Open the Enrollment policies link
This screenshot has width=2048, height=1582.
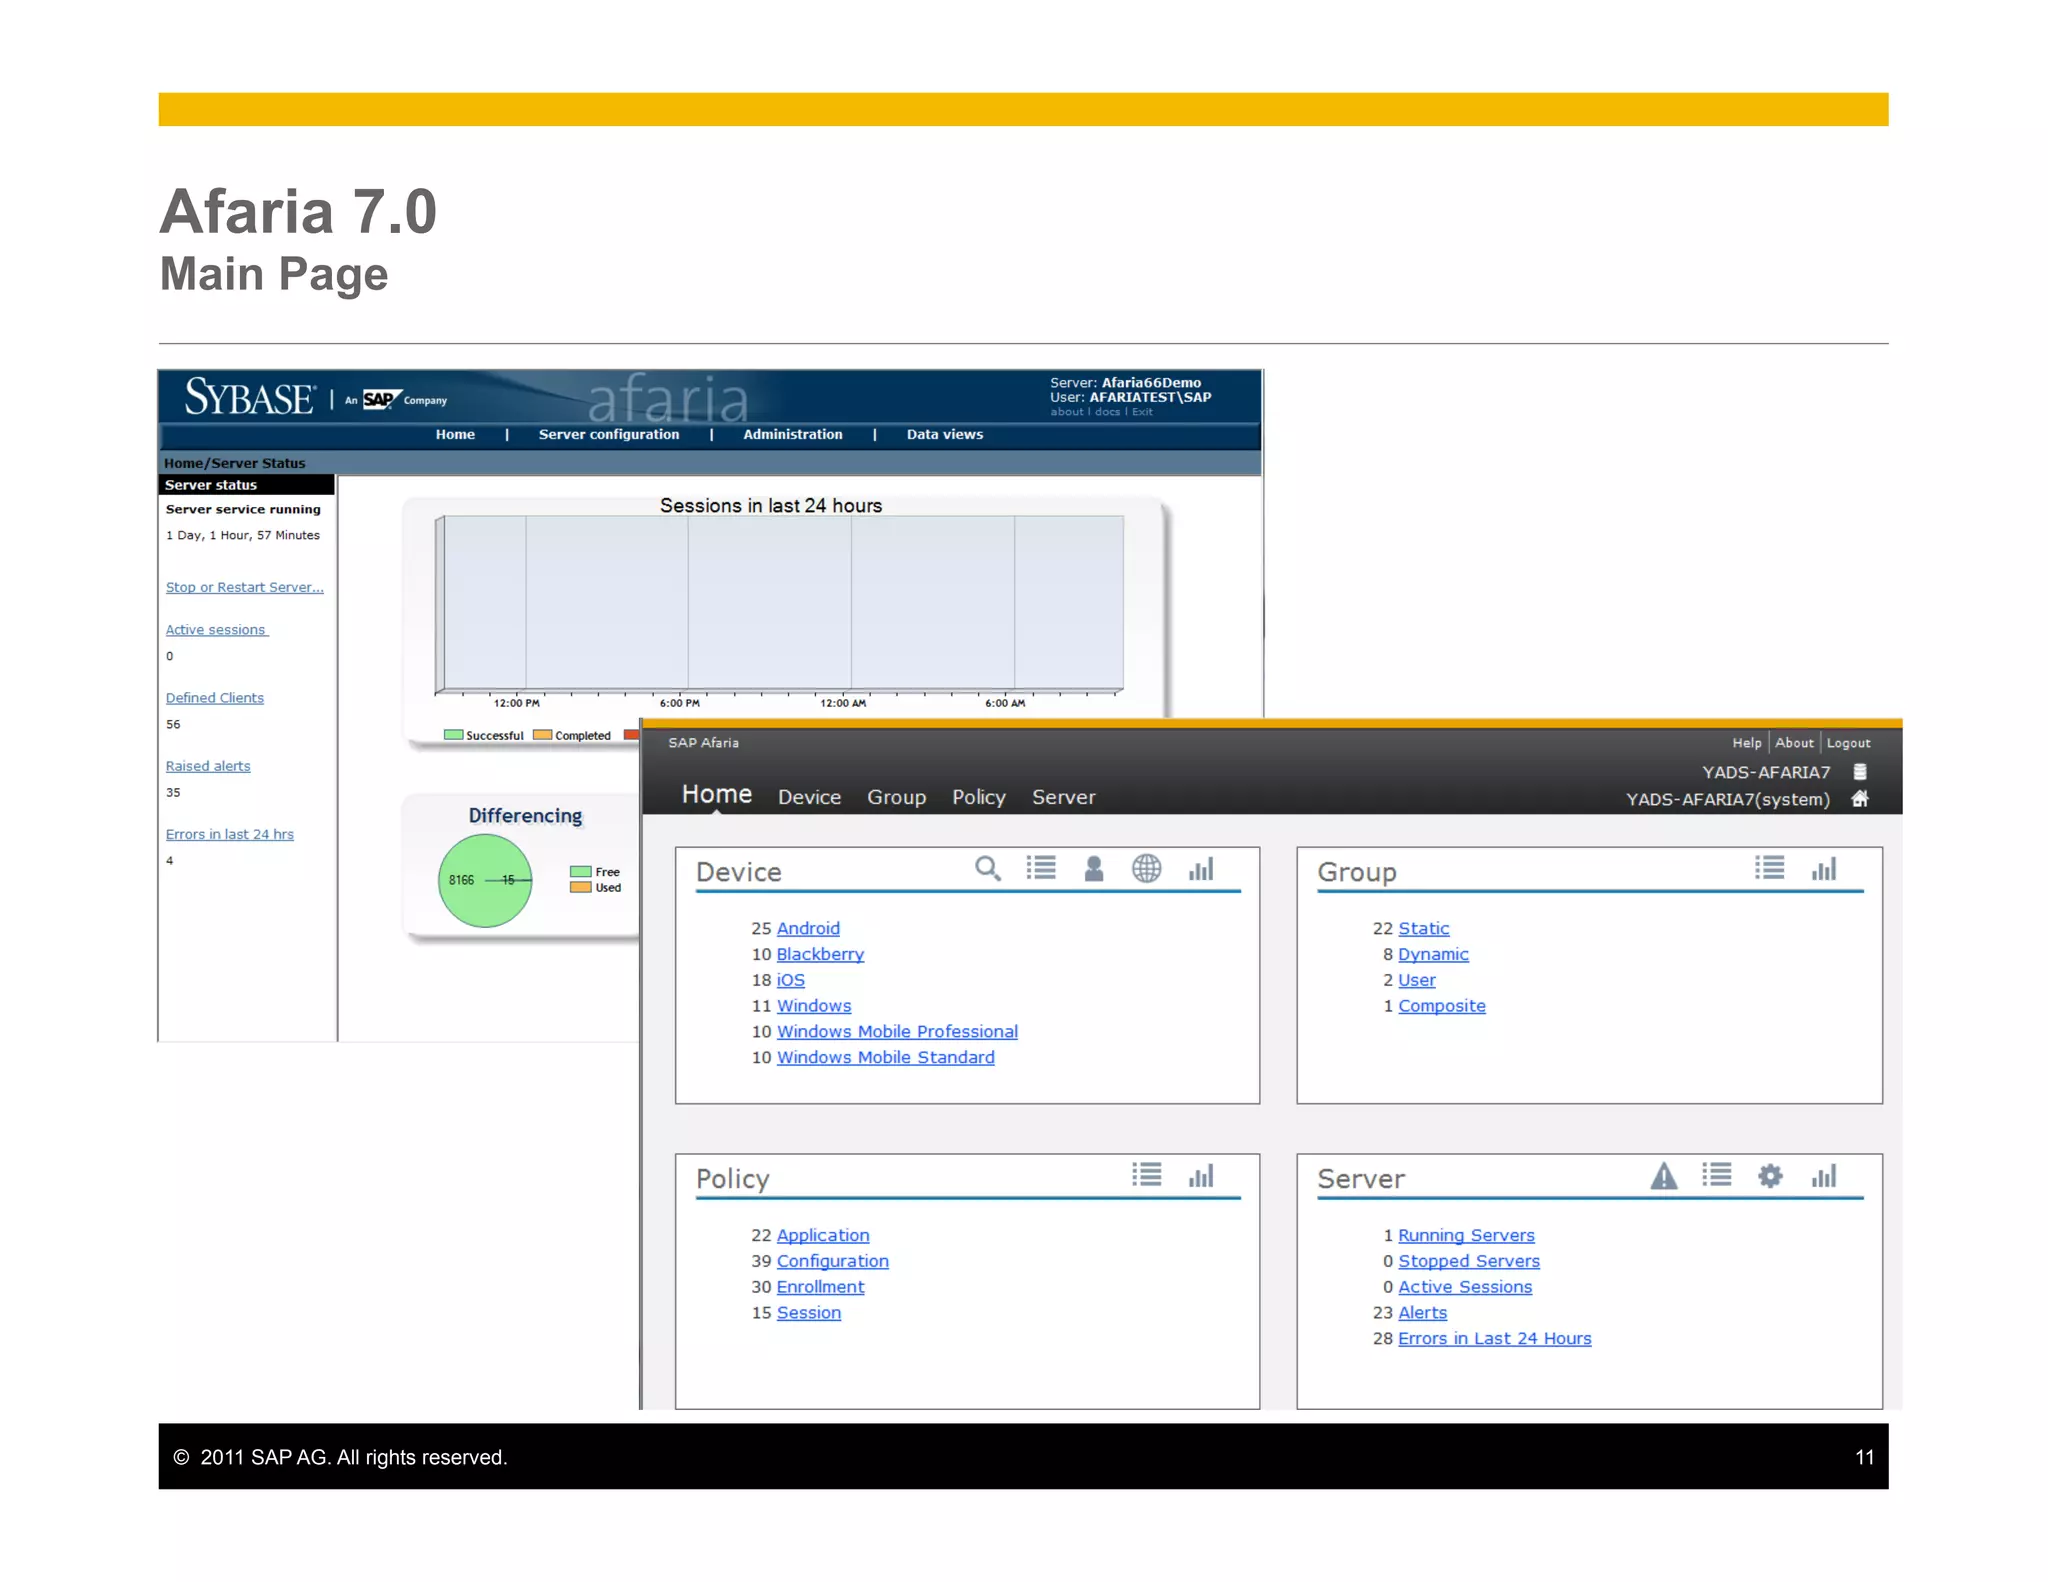pos(820,1287)
